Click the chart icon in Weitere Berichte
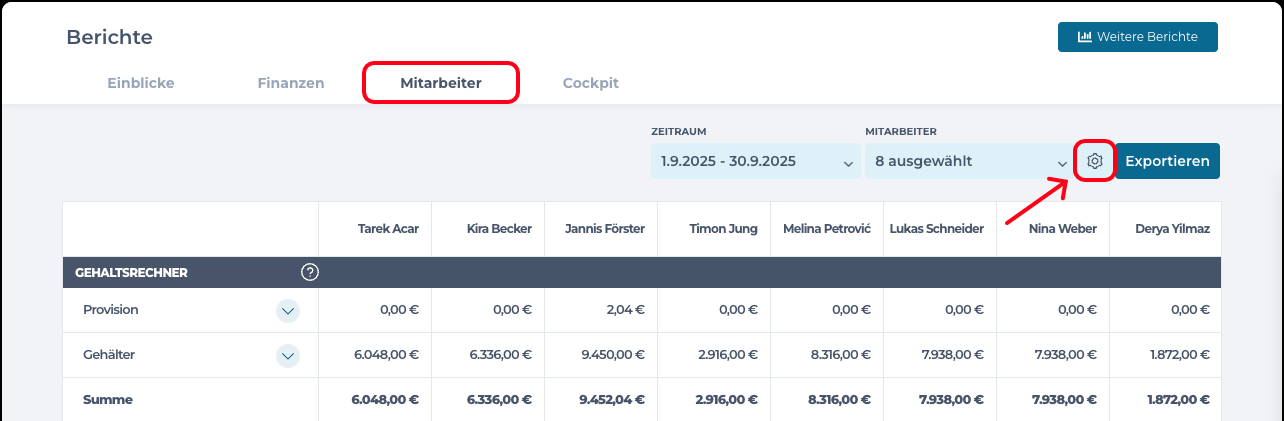1284x421 pixels. tap(1084, 37)
